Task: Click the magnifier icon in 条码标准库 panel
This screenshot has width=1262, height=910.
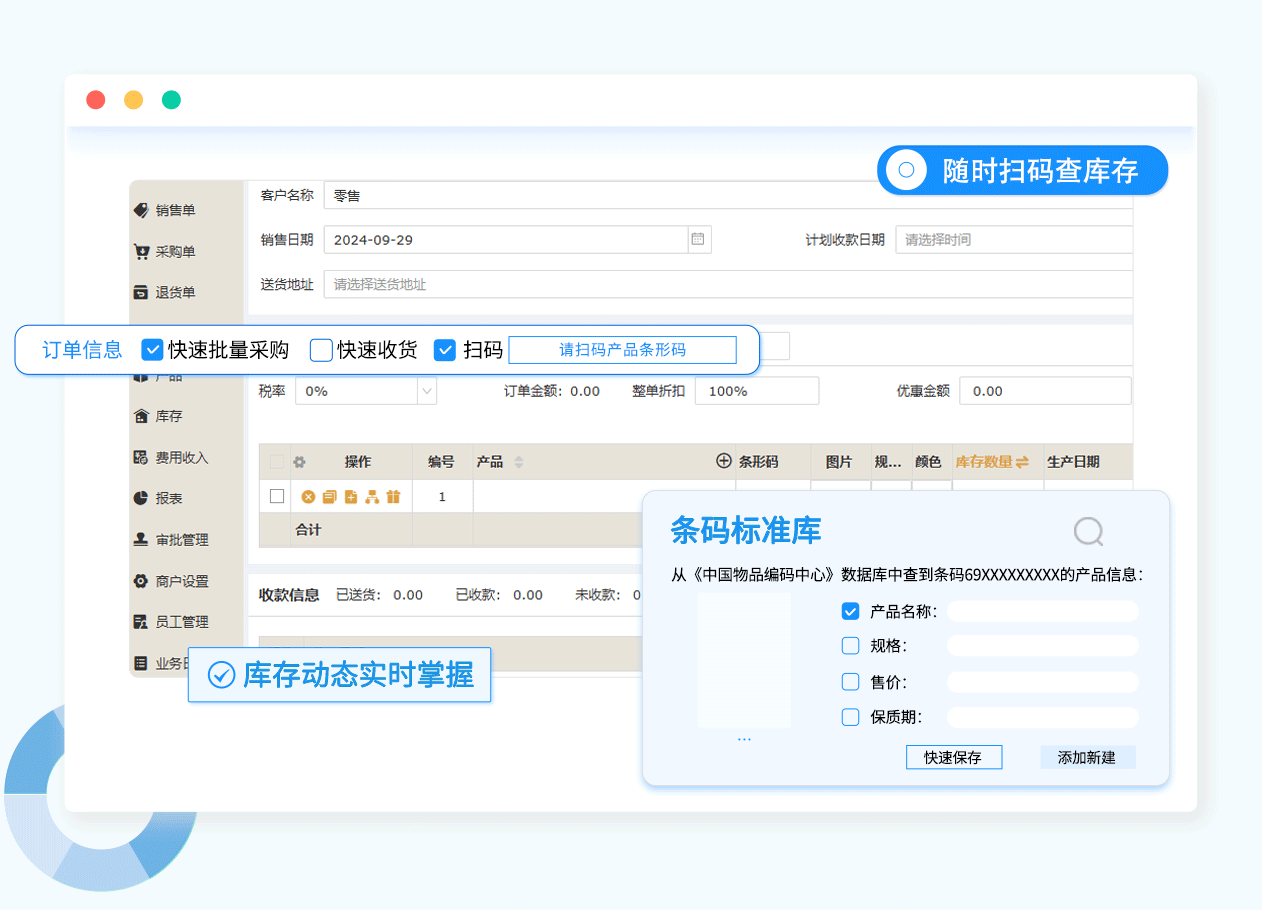Action: (x=1088, y=531)
